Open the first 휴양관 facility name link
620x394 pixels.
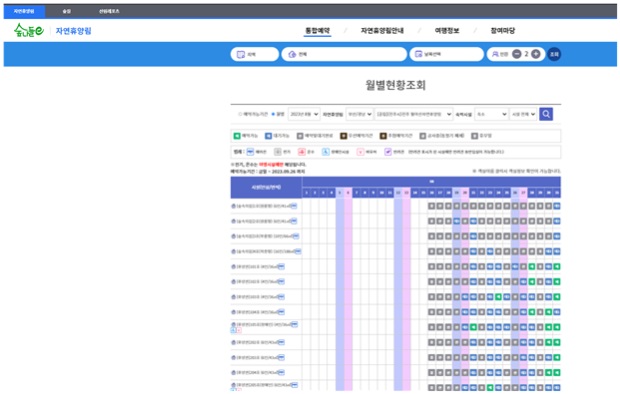point(257,267)
